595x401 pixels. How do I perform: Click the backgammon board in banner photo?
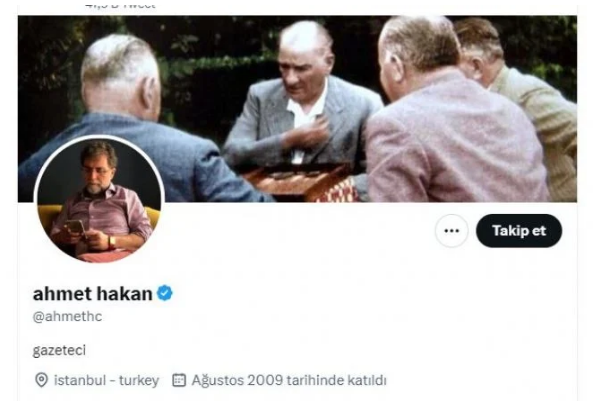(x=300, y=182)
